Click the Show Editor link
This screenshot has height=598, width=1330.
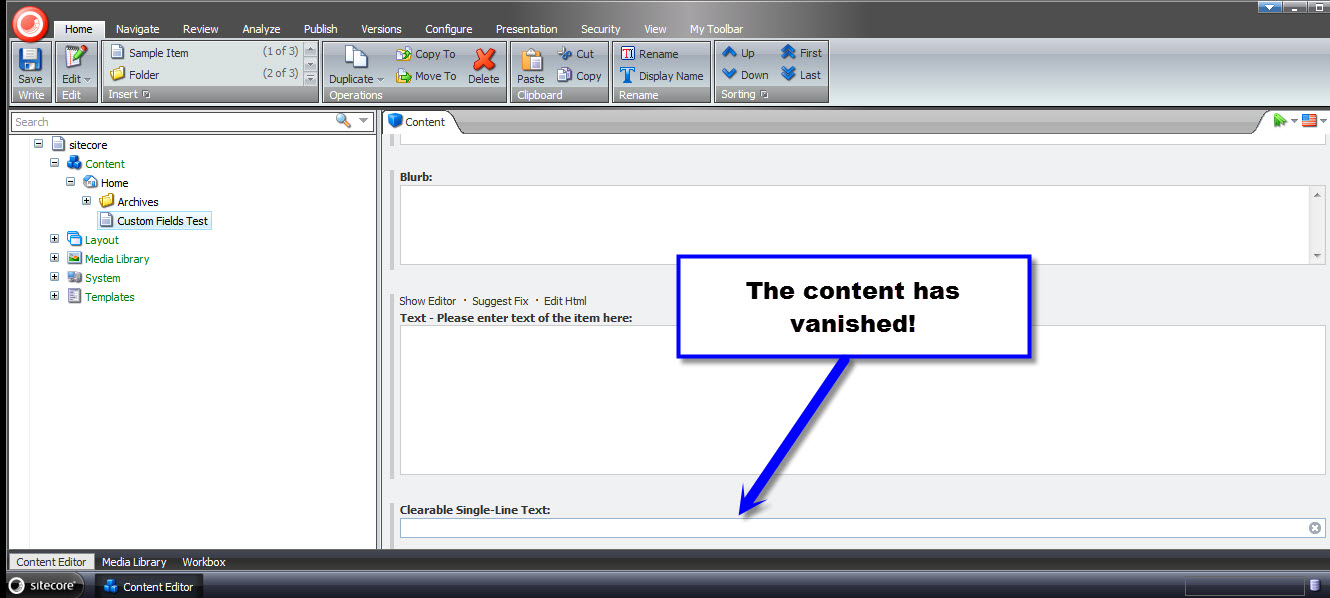pos(427,301)
